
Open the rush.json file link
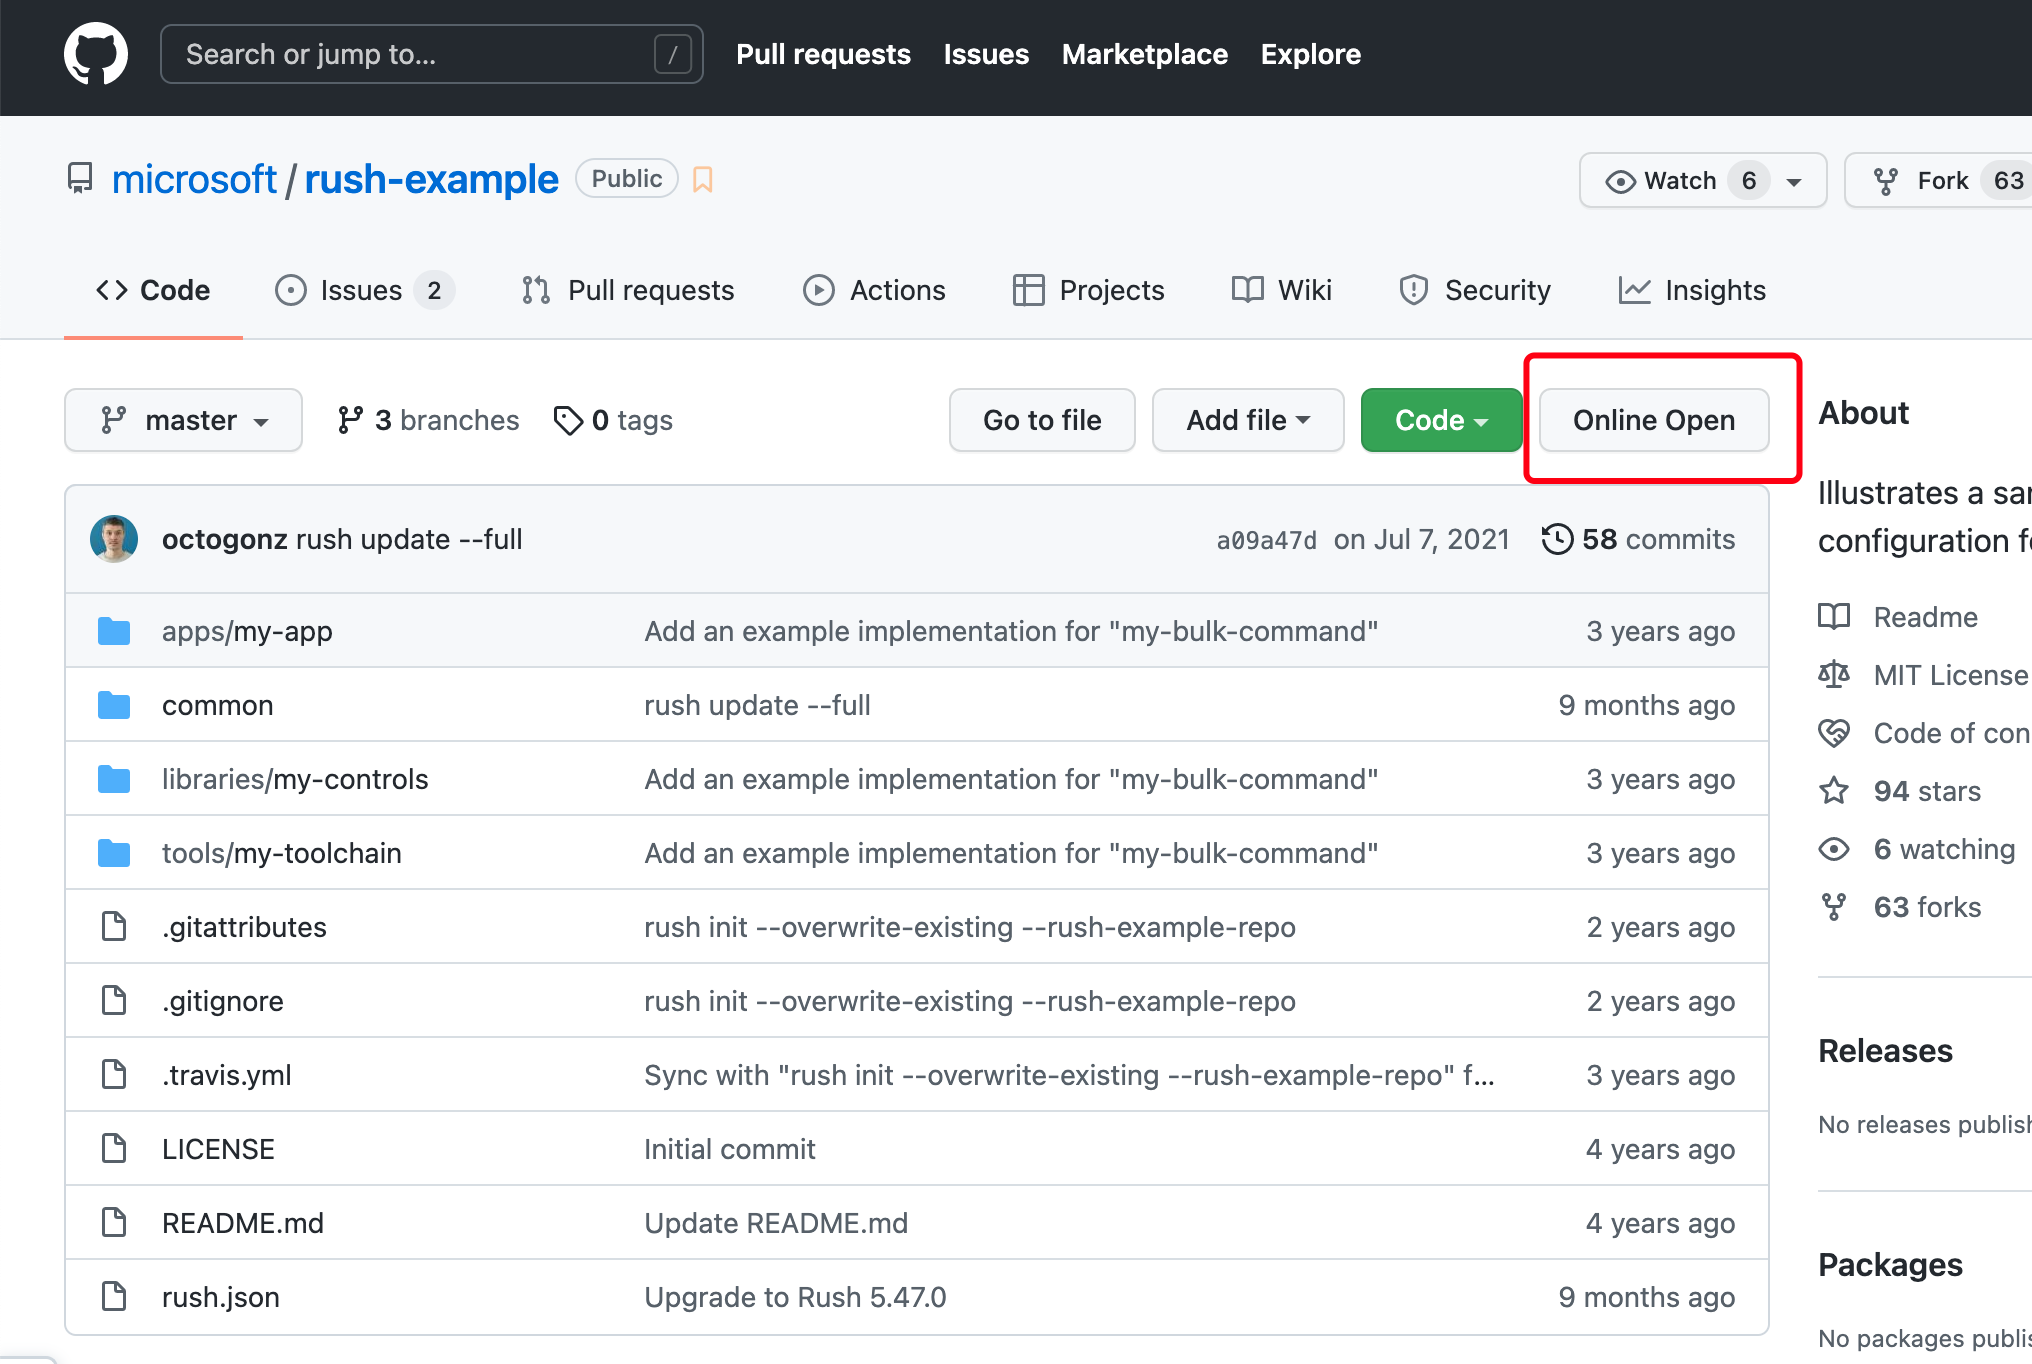[221, 1297]
